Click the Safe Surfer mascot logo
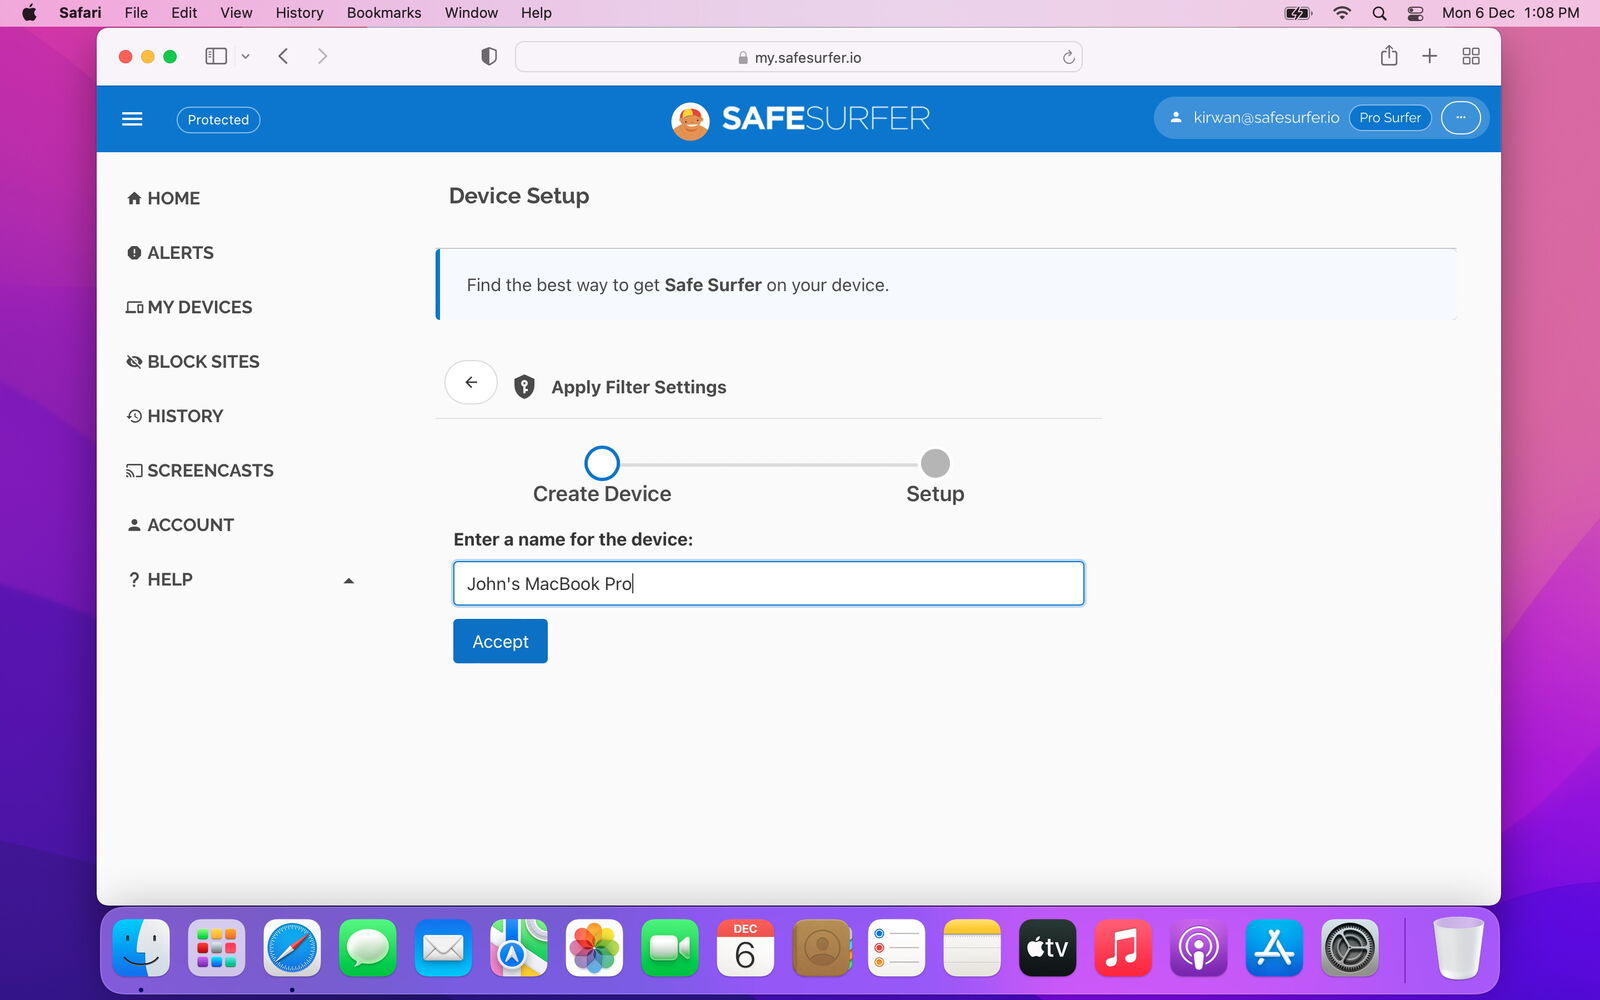The image size is (1600, 1000). (690, 120)
